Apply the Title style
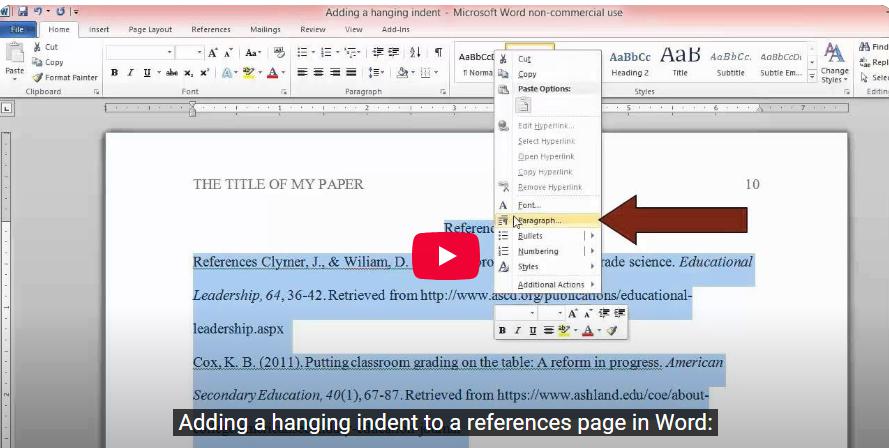 (x=680, y=63)
